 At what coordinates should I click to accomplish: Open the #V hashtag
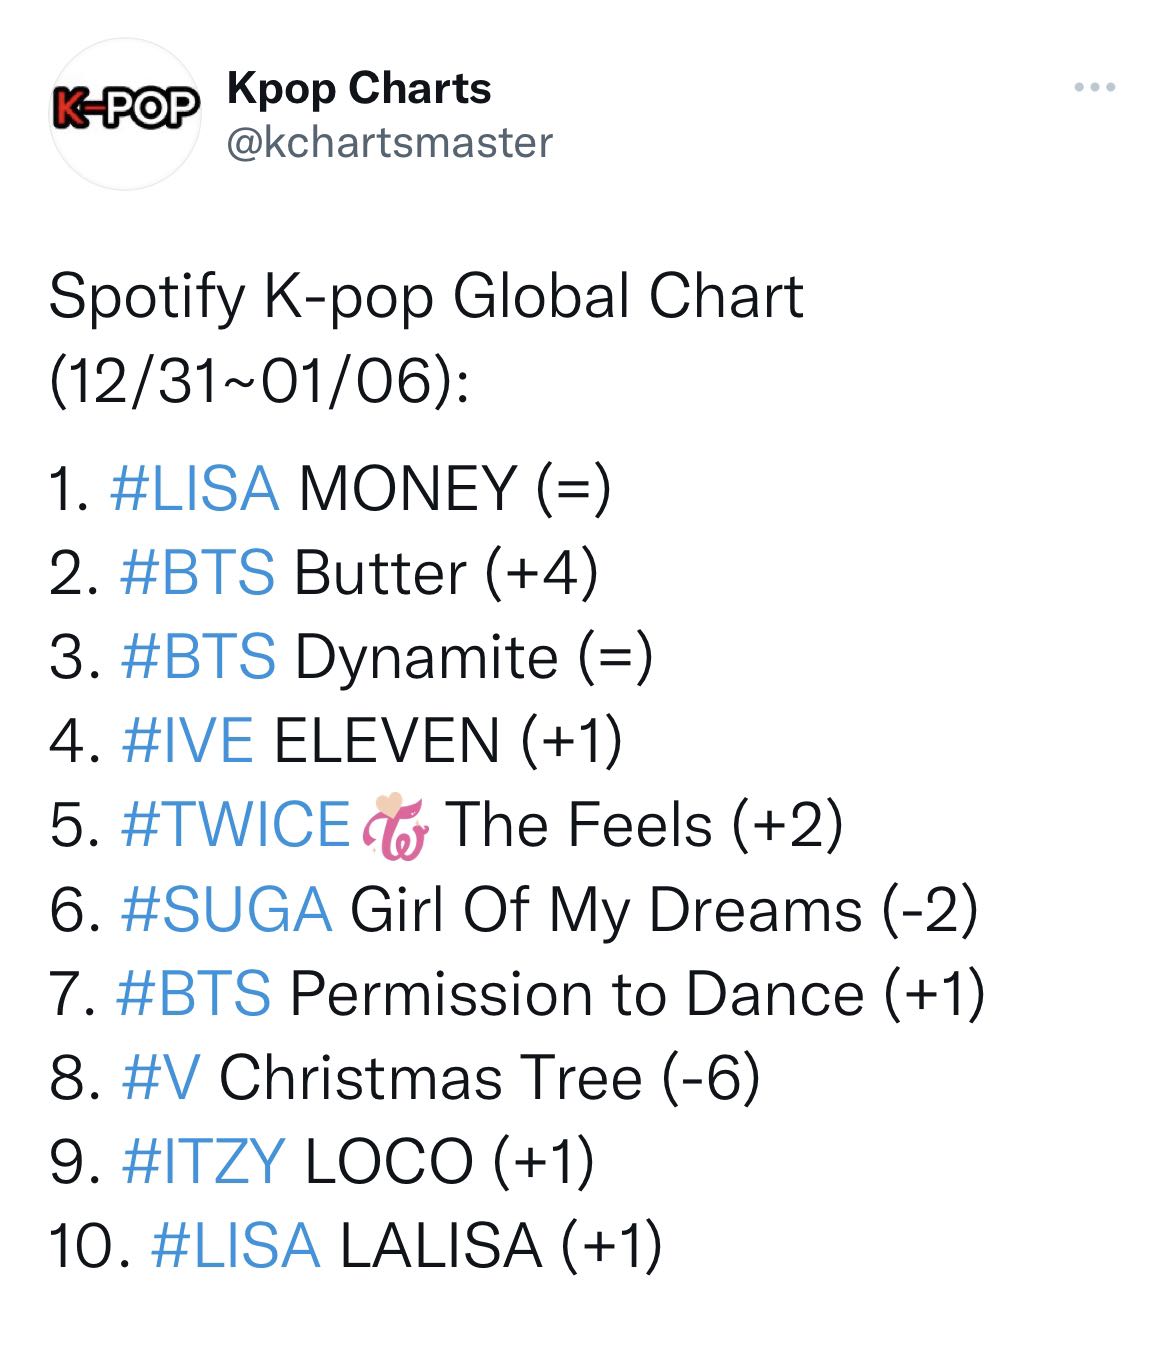click(160, 1077)
